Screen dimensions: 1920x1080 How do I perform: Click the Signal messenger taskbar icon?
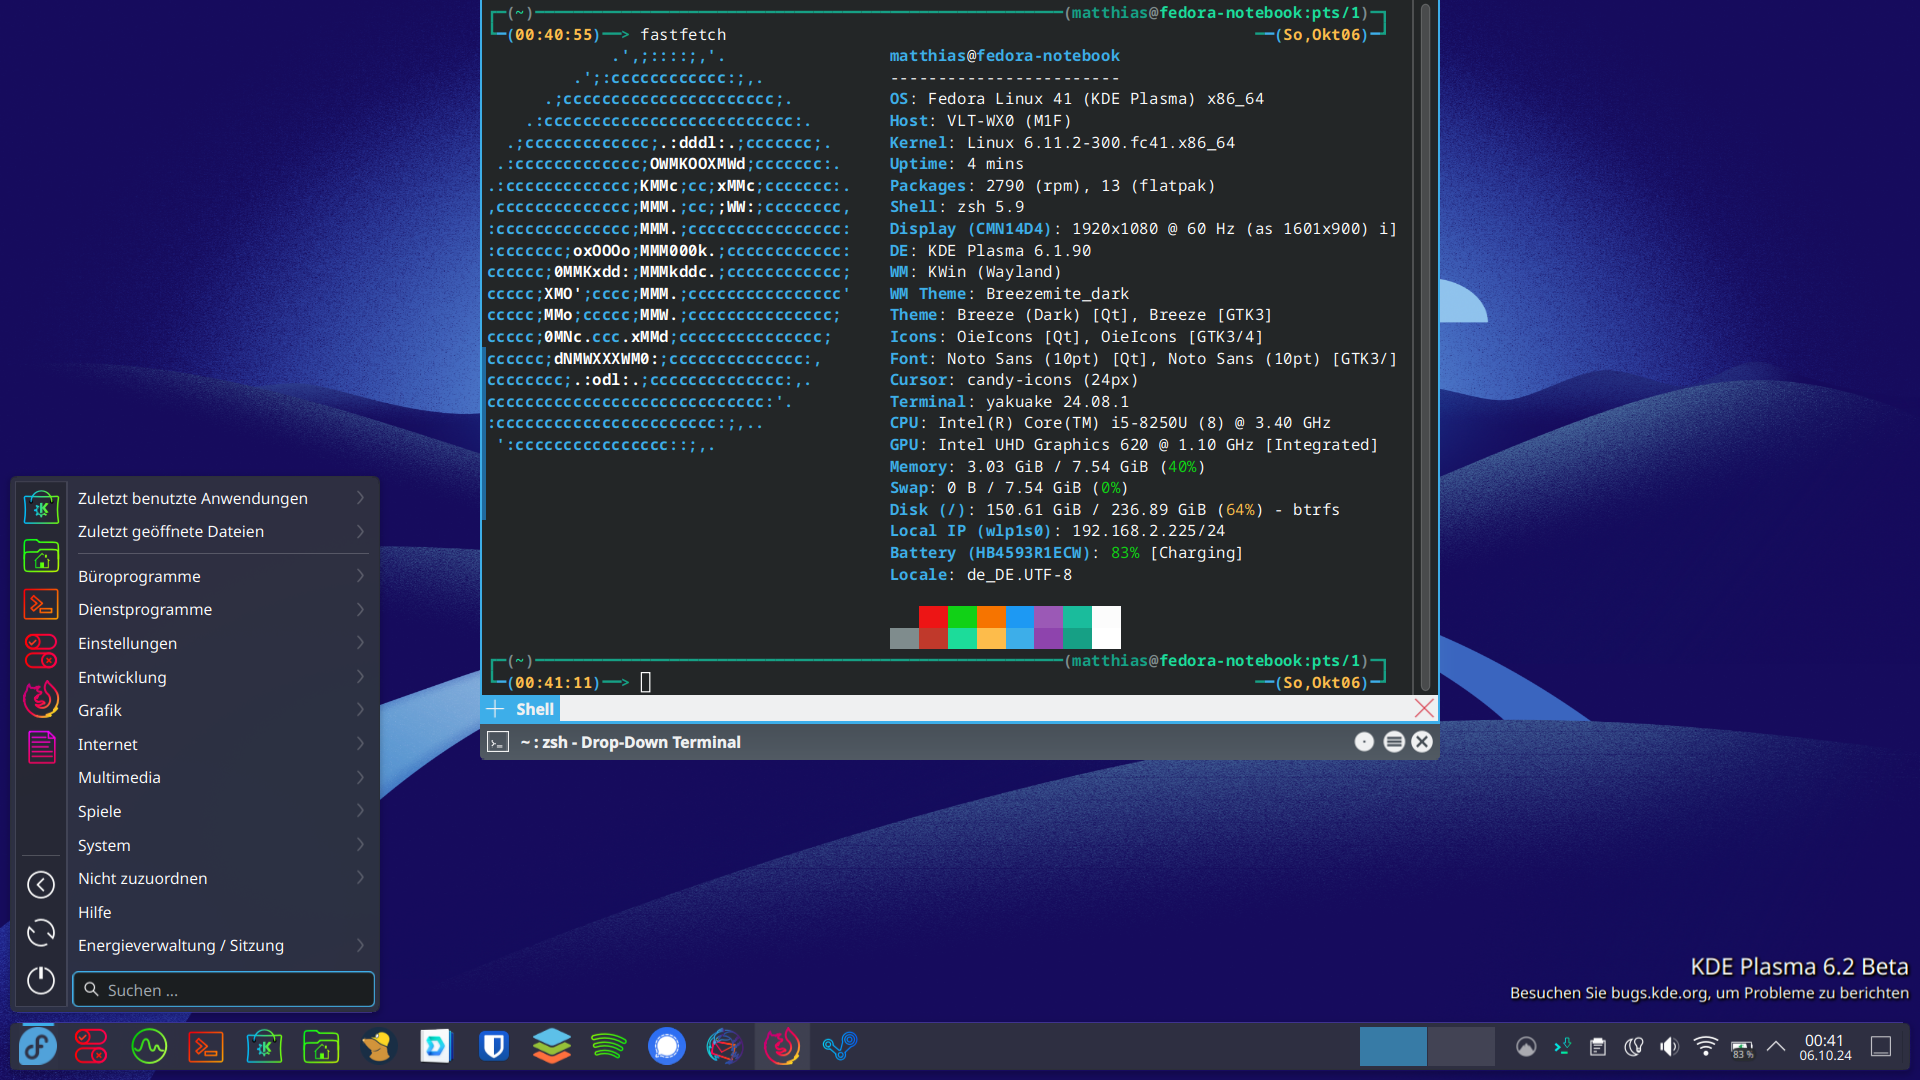666,1047
